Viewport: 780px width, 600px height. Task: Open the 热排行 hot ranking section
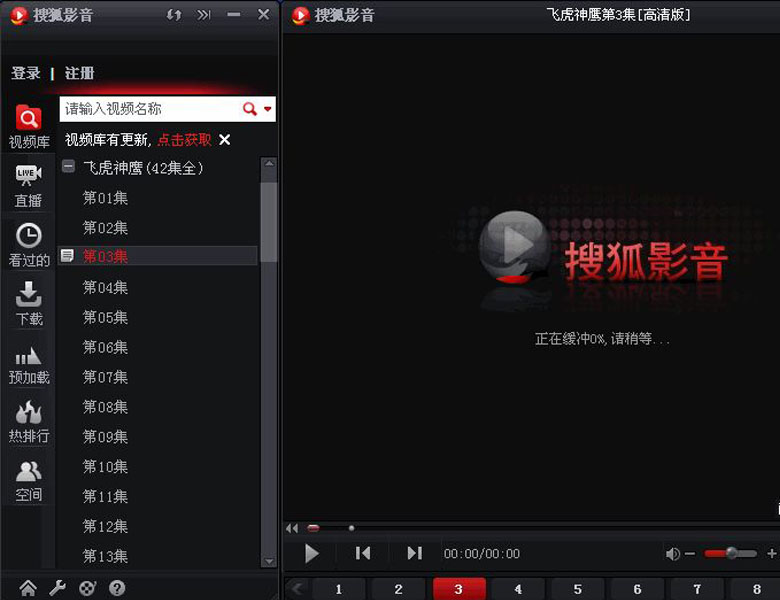28,421
